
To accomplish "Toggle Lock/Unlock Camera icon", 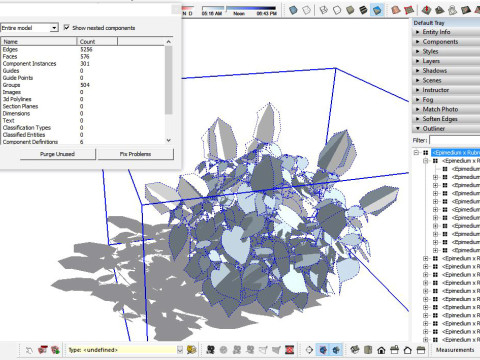I will [237, 350].
